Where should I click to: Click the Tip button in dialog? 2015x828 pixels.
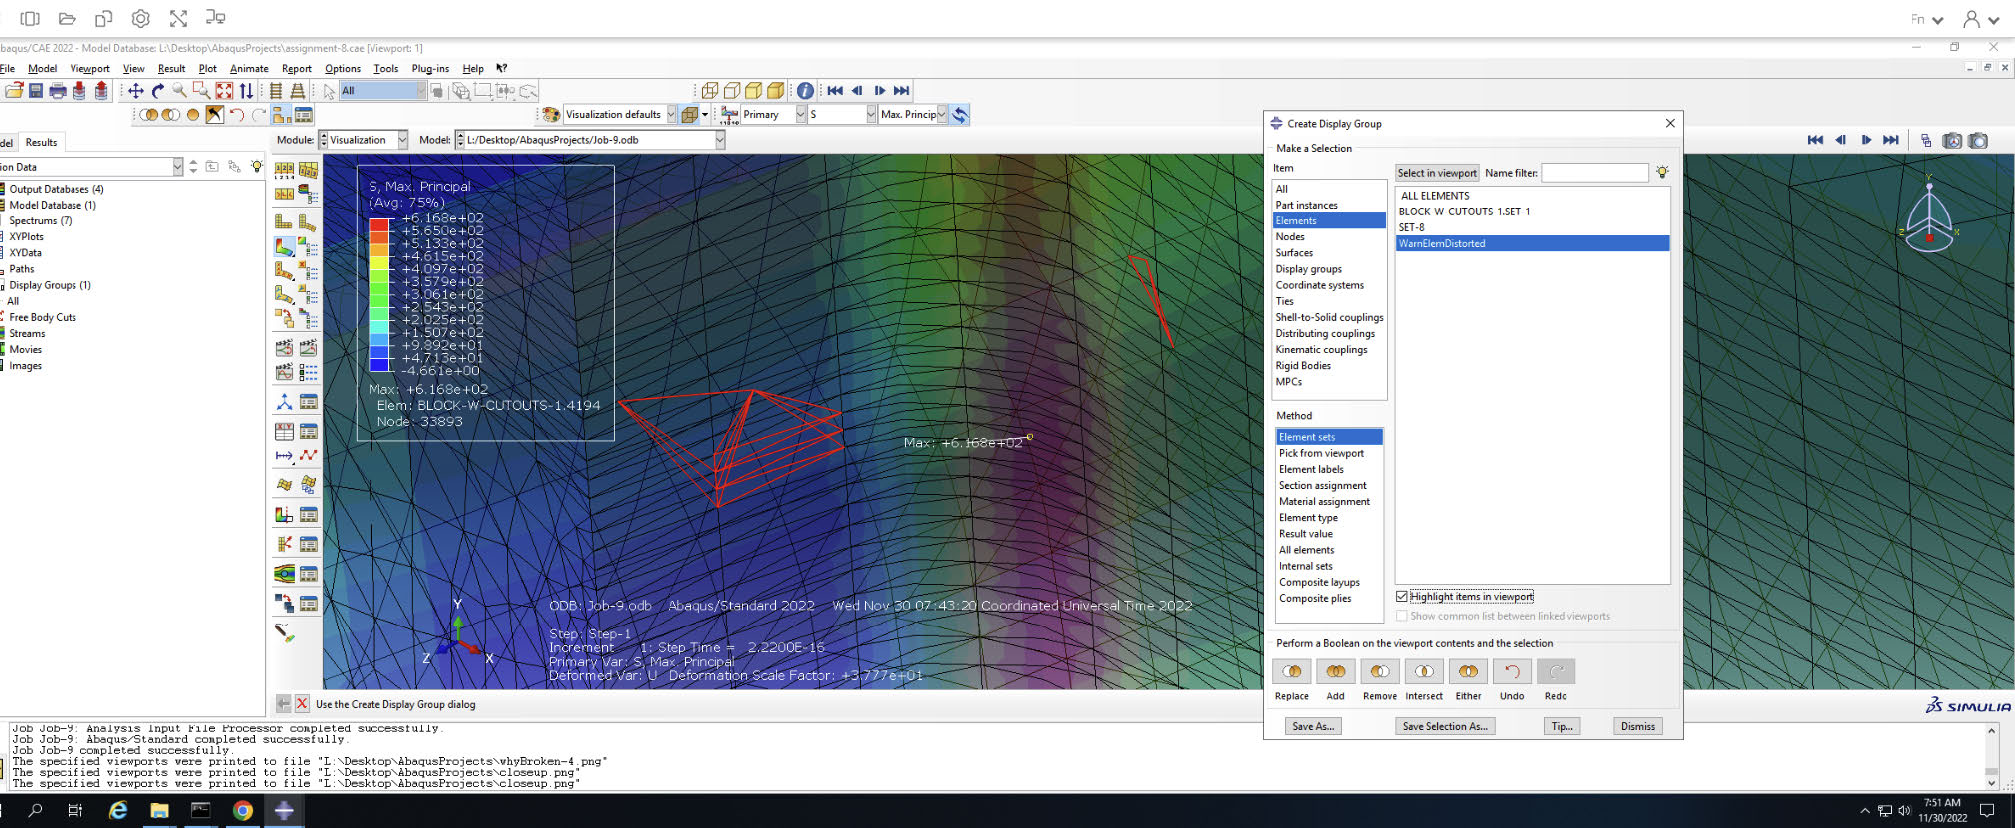(1561, 726)
